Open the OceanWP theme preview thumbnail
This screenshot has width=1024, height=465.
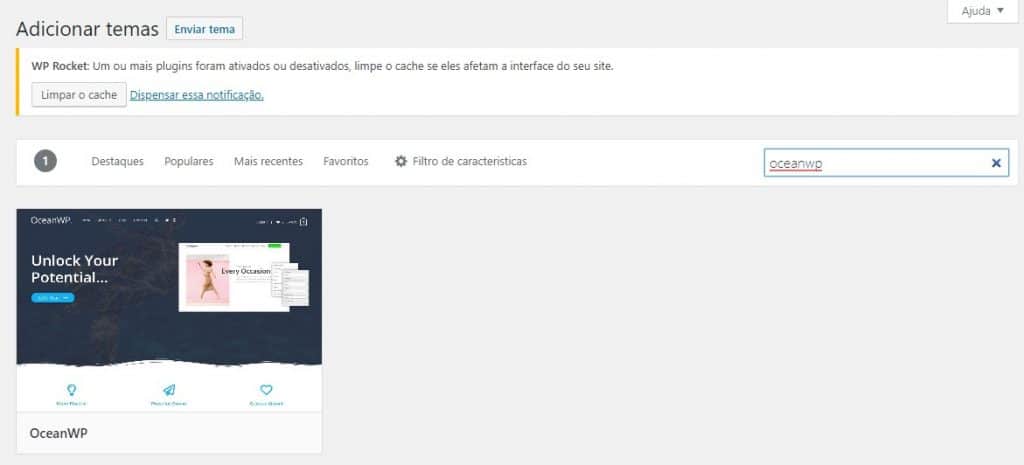(169, 310)
